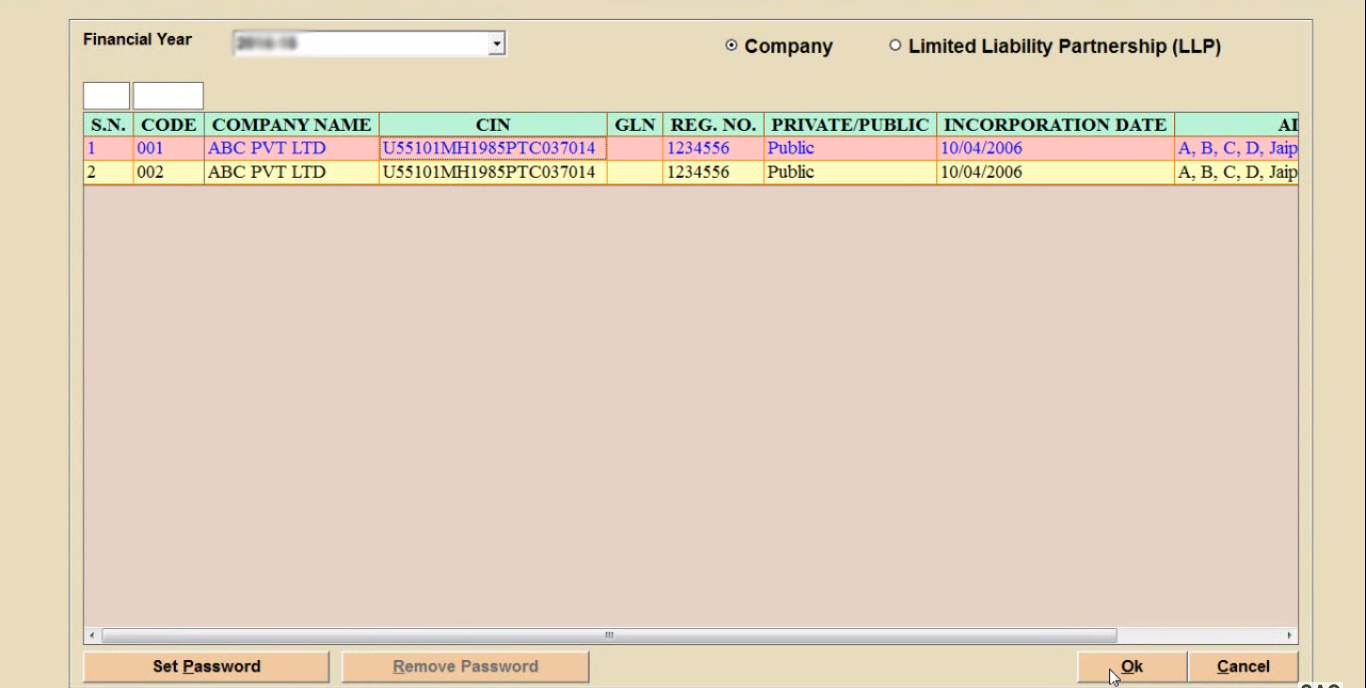This screenshot has width=1366, height=688.
Task: Select Limited Liability Partnership (LLP) option
Action: 895,46
